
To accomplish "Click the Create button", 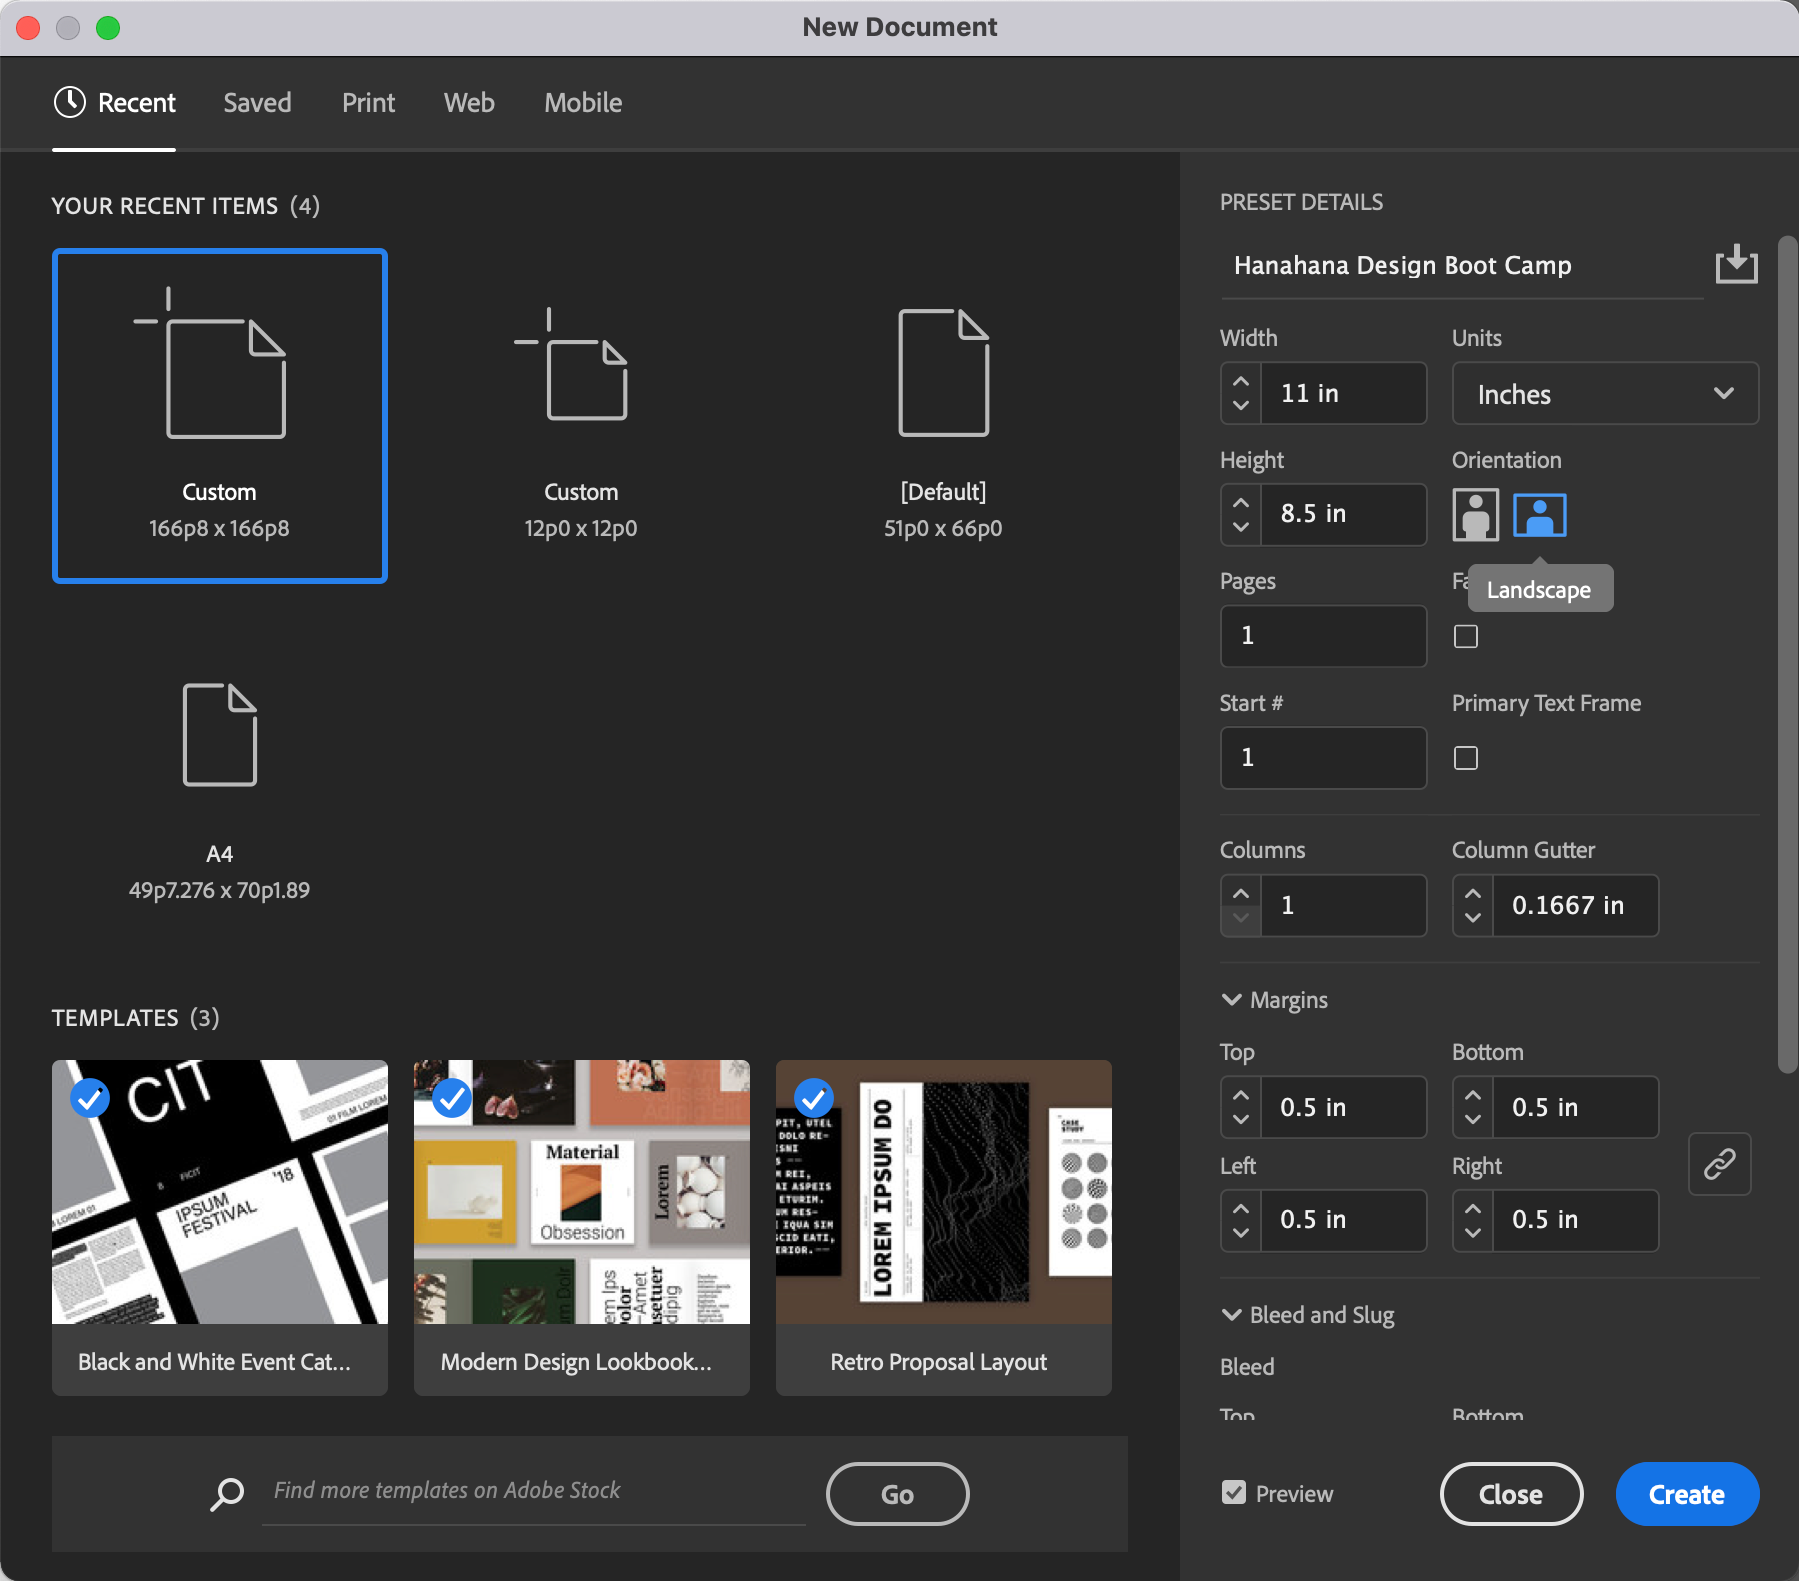I will point(1687,1494).
